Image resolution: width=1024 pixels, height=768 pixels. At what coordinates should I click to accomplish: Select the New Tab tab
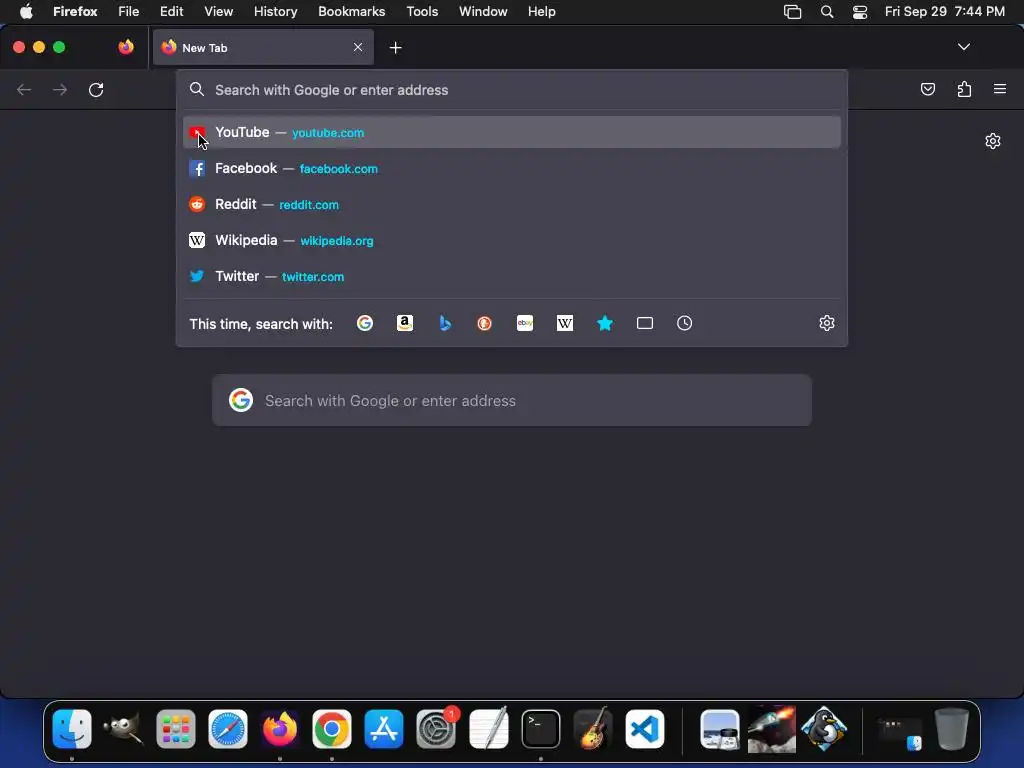click(263, 47)
